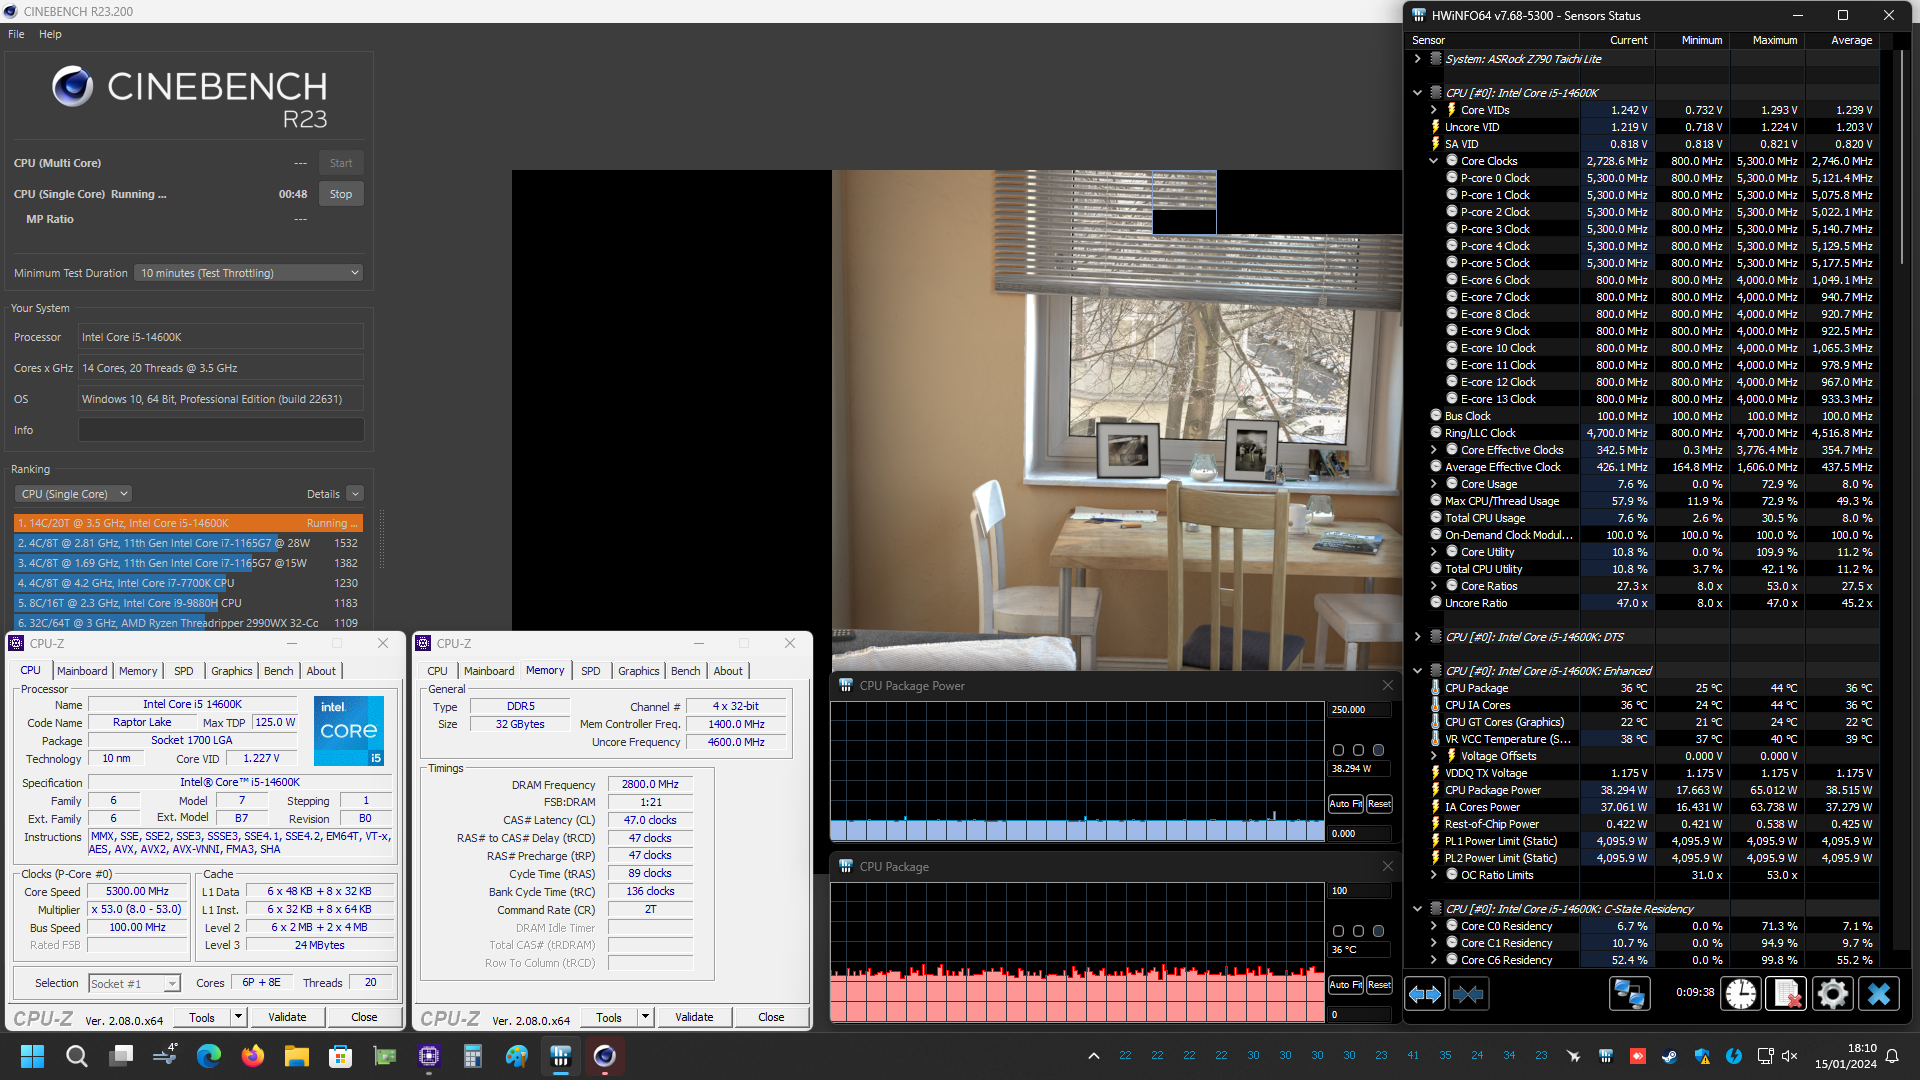
Task: Collapse C-State Residency section
Action: click(1417, 909)
